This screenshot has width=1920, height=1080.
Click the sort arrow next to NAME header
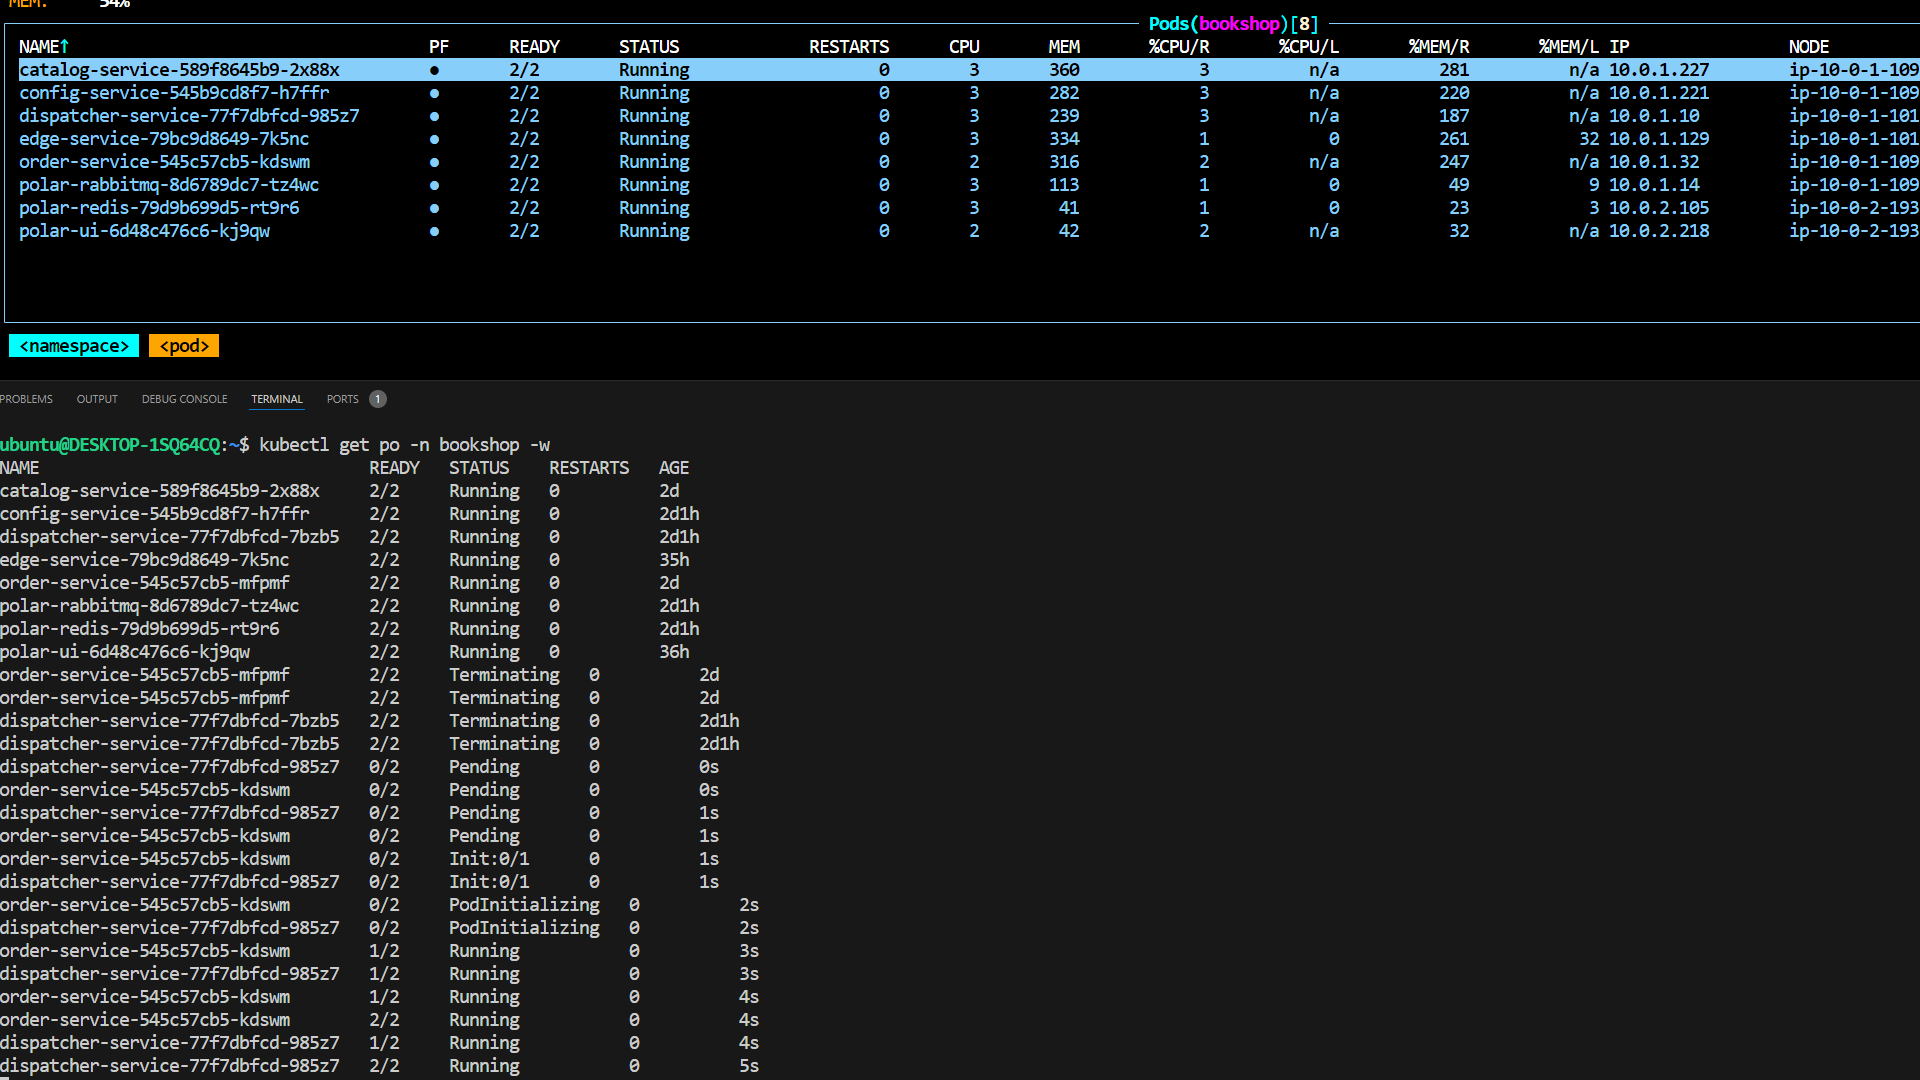[65, 47]
